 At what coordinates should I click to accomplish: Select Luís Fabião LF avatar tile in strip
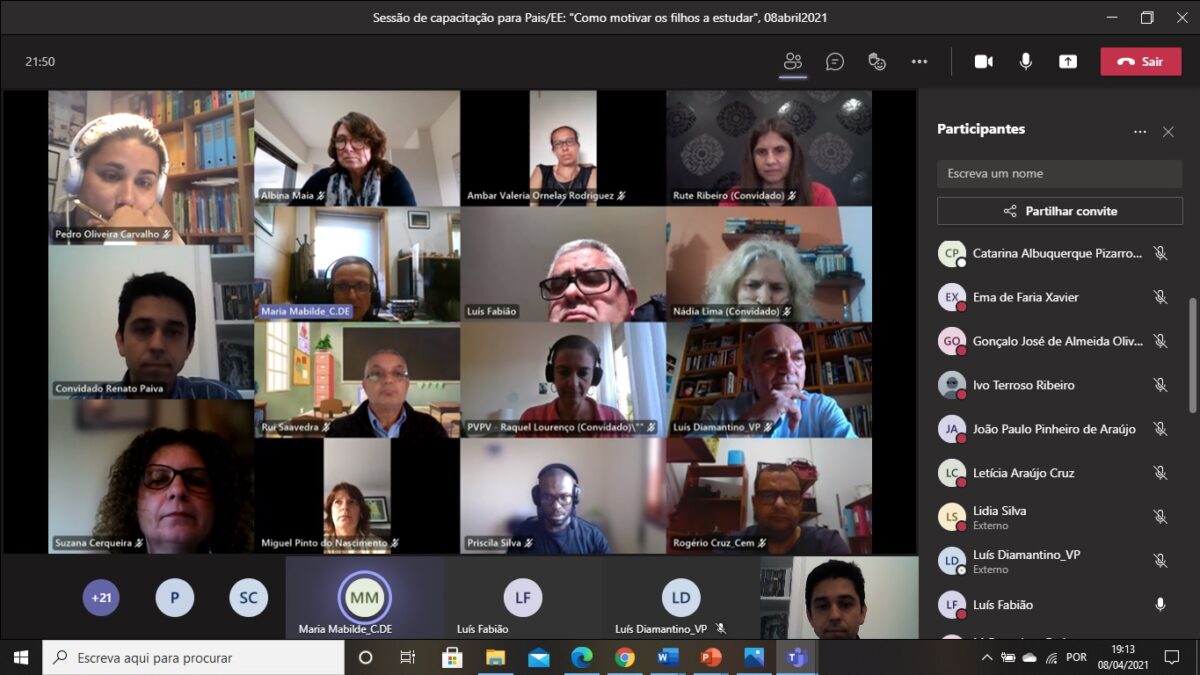pos(523,598)
